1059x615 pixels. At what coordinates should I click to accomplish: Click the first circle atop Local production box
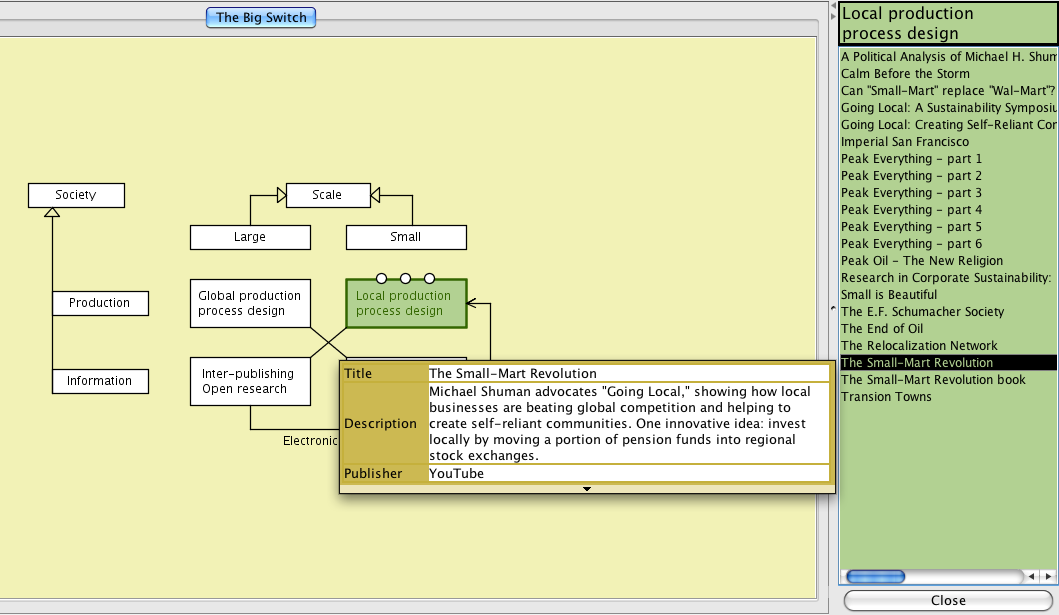click(x=381, y=278)
